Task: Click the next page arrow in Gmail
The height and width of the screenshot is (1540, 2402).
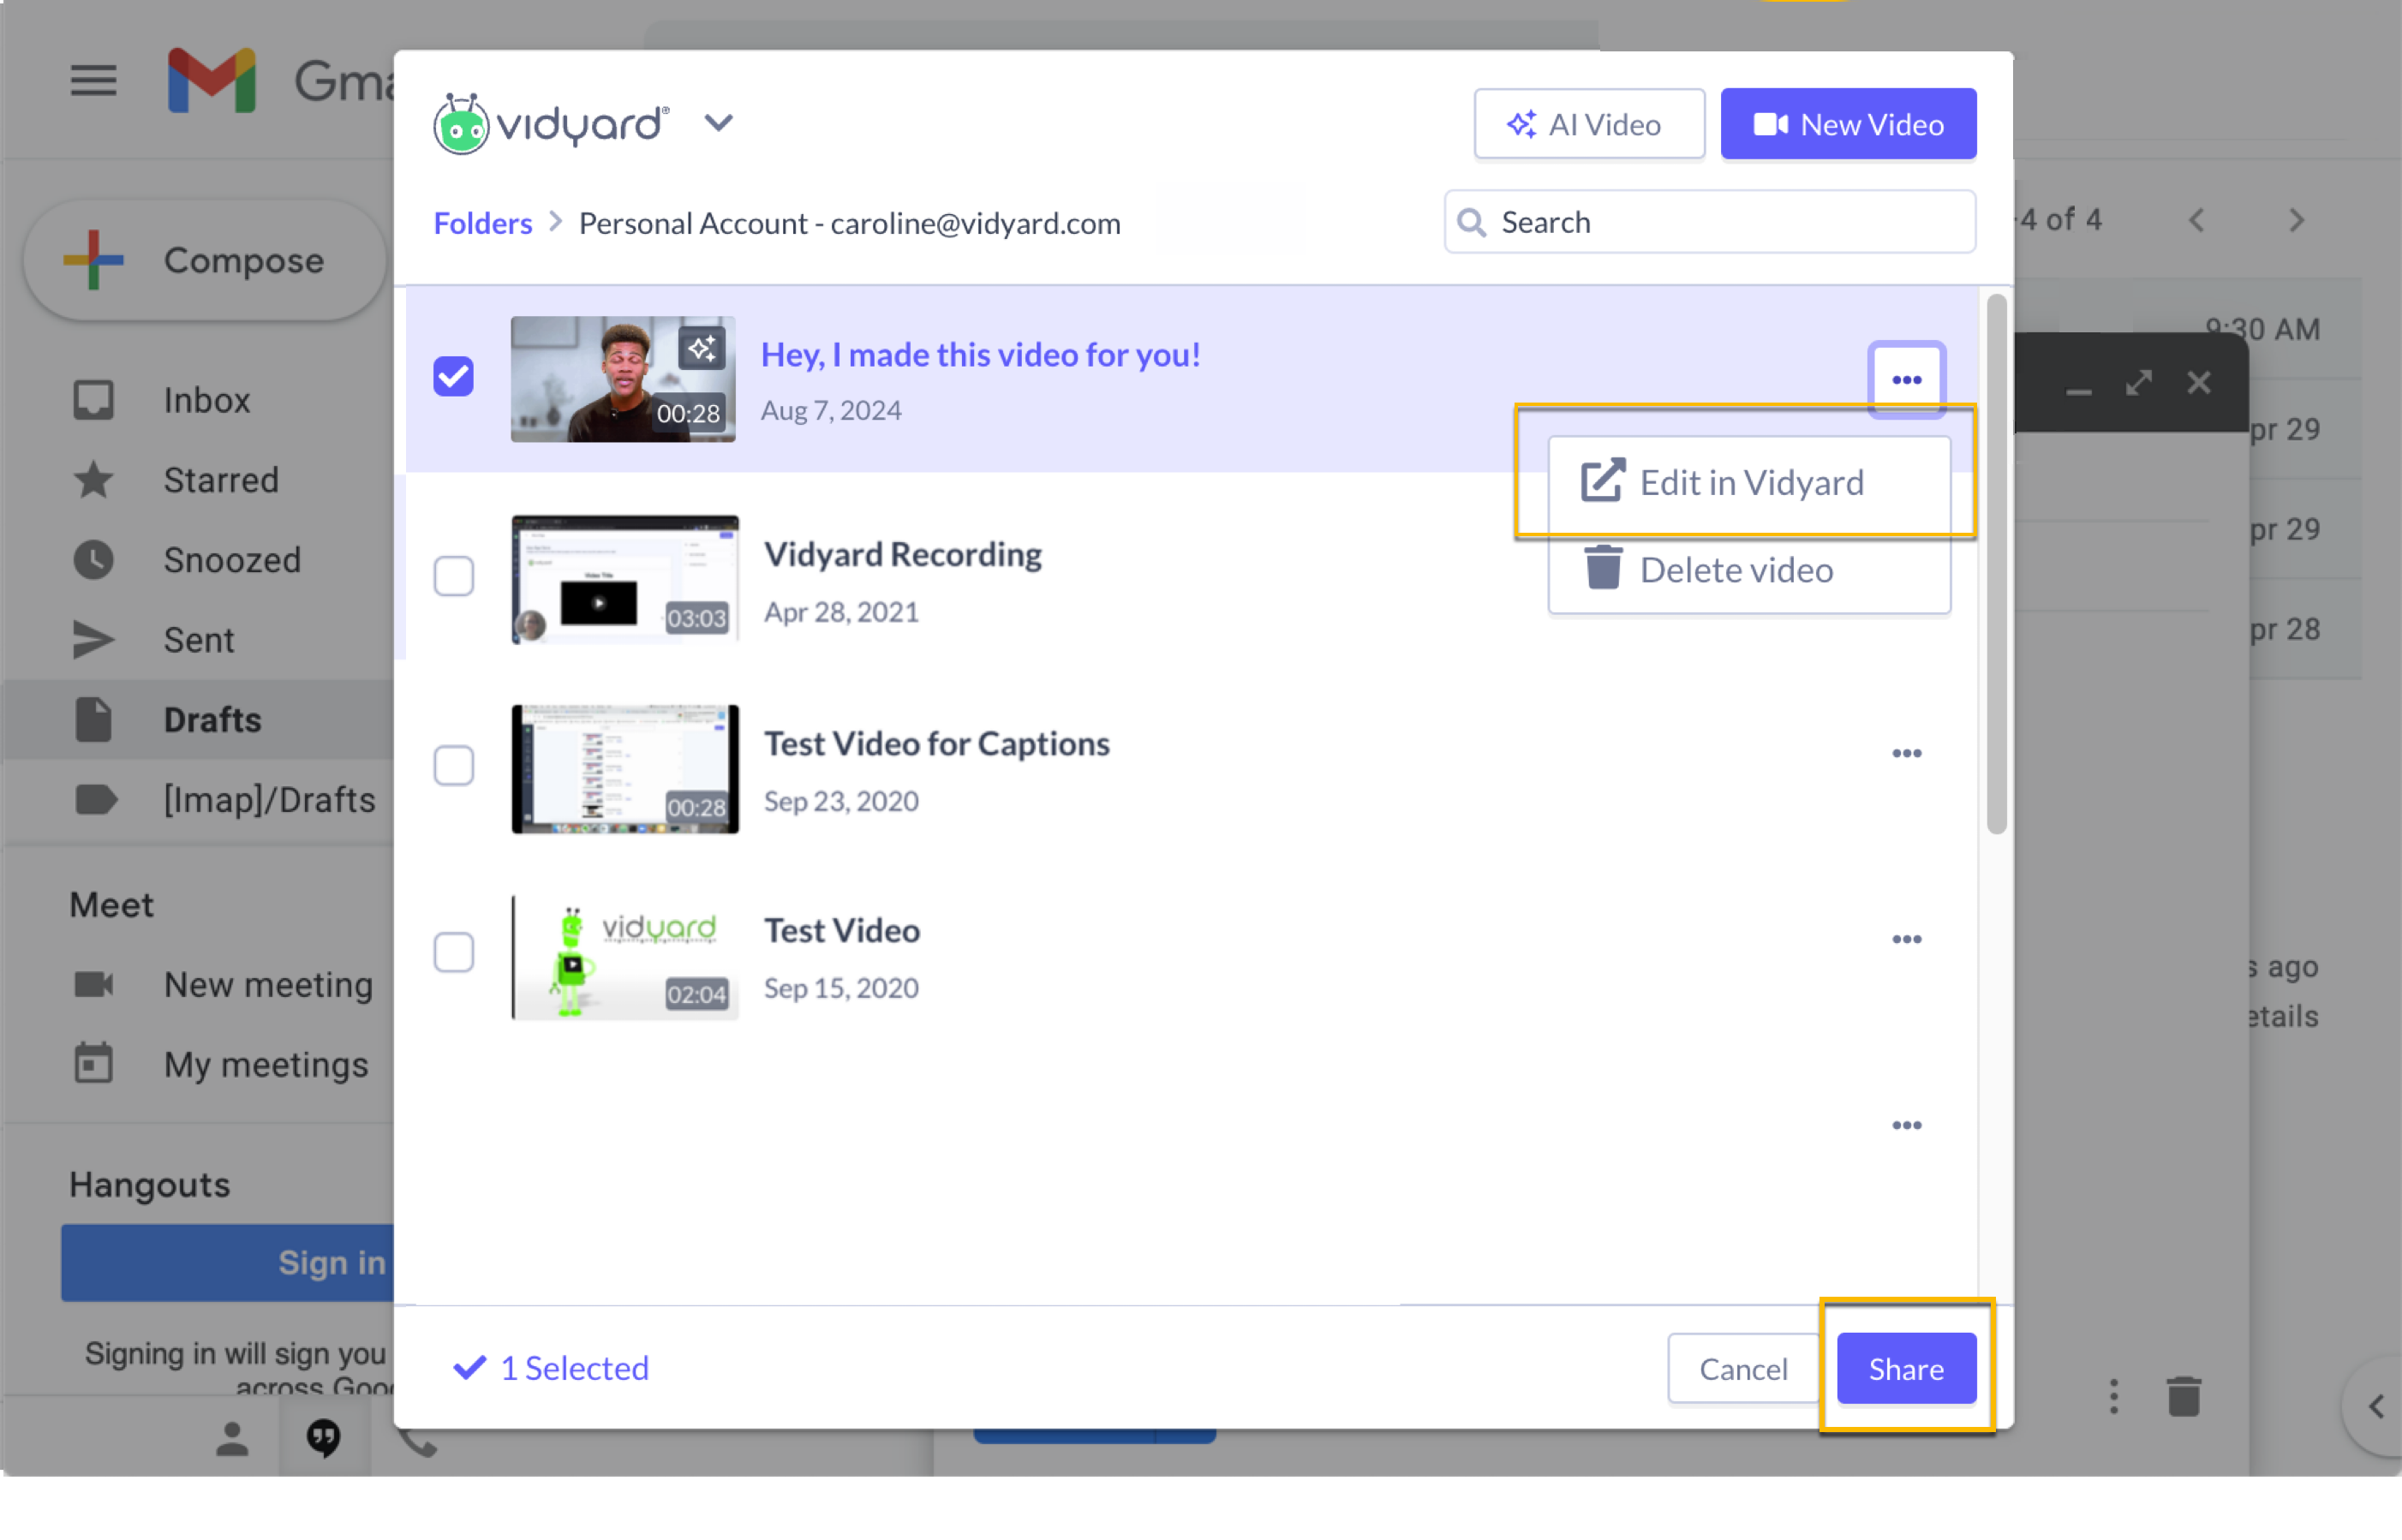Action: (2296, 220)
